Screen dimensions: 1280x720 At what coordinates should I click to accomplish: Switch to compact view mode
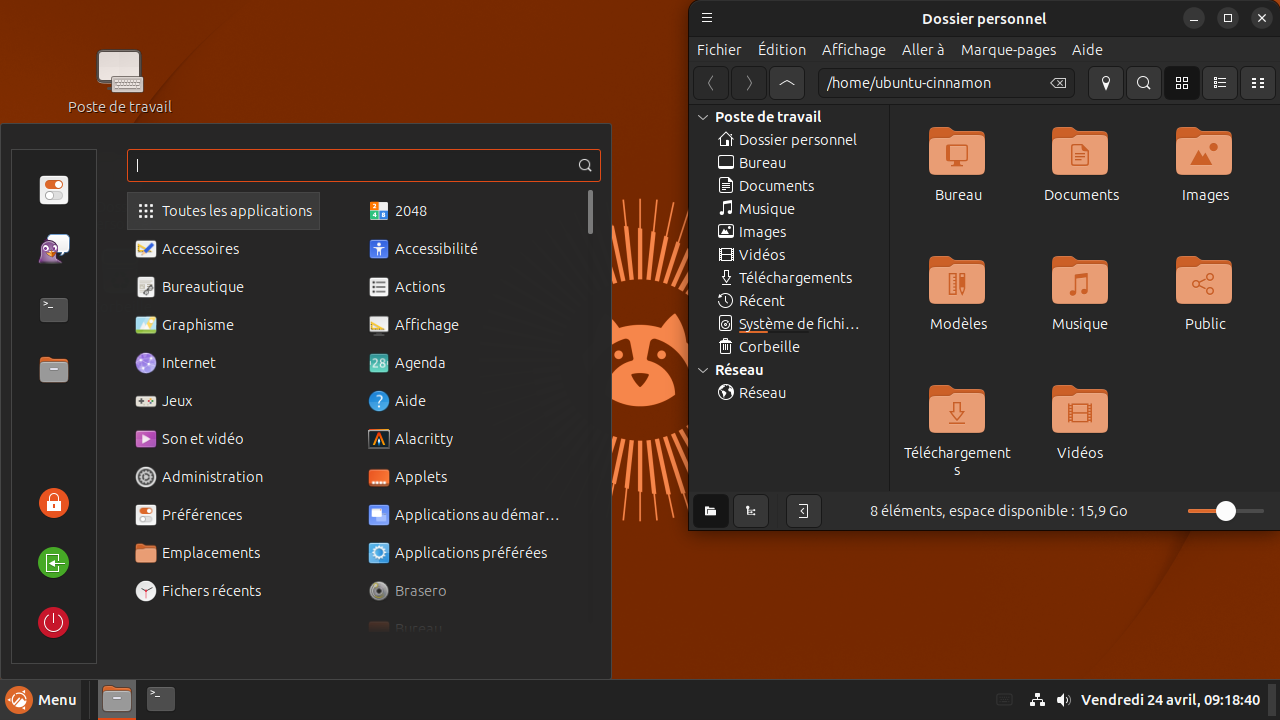pyautogui.click(x=1258, y=83)
